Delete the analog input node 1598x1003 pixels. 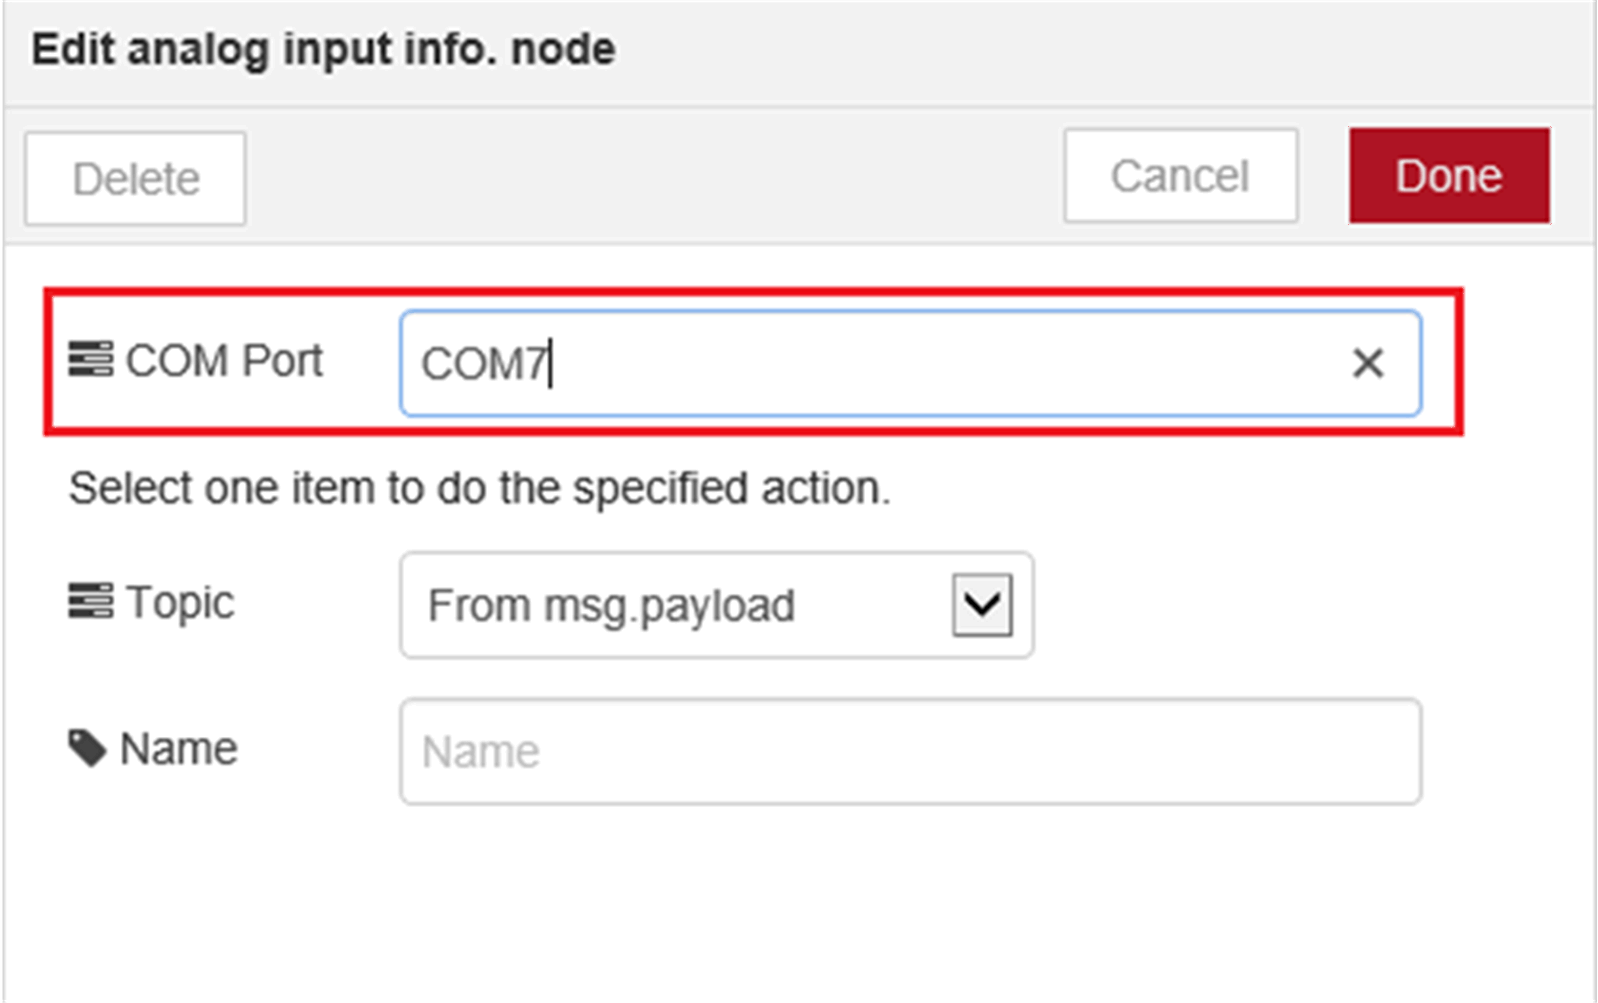(135, 179)
